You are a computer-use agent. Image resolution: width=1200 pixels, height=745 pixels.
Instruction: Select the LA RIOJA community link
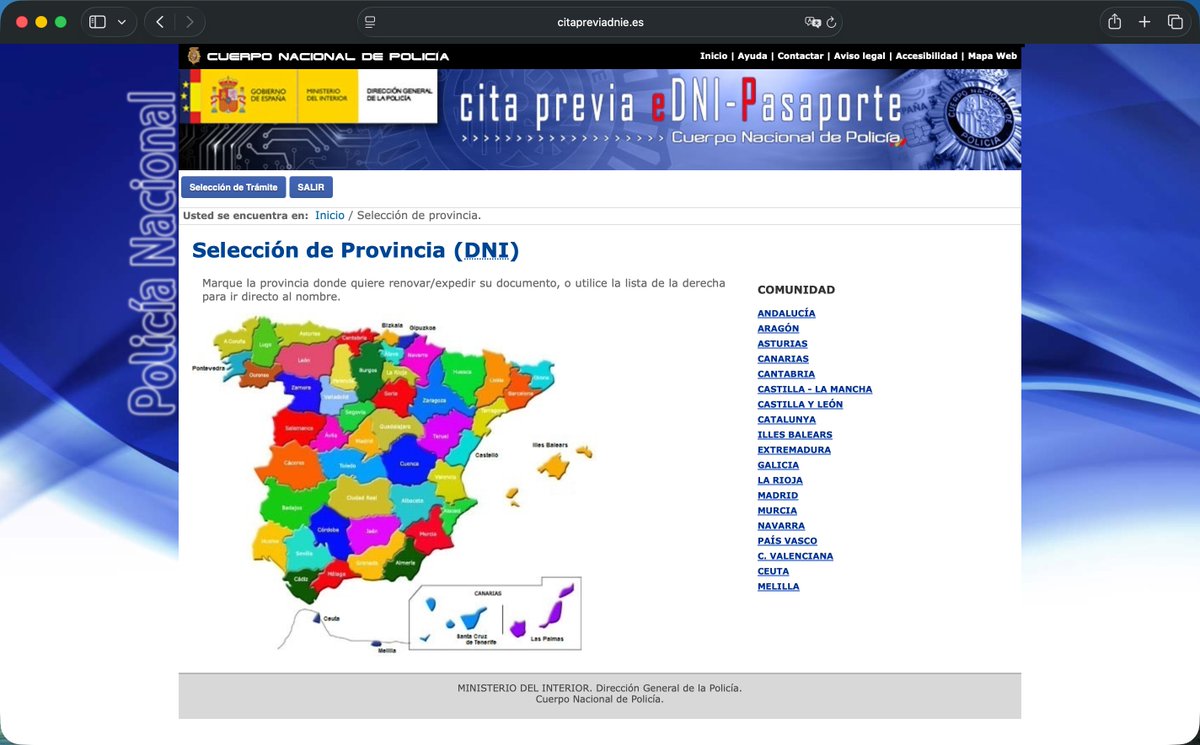tap(780, 480)
